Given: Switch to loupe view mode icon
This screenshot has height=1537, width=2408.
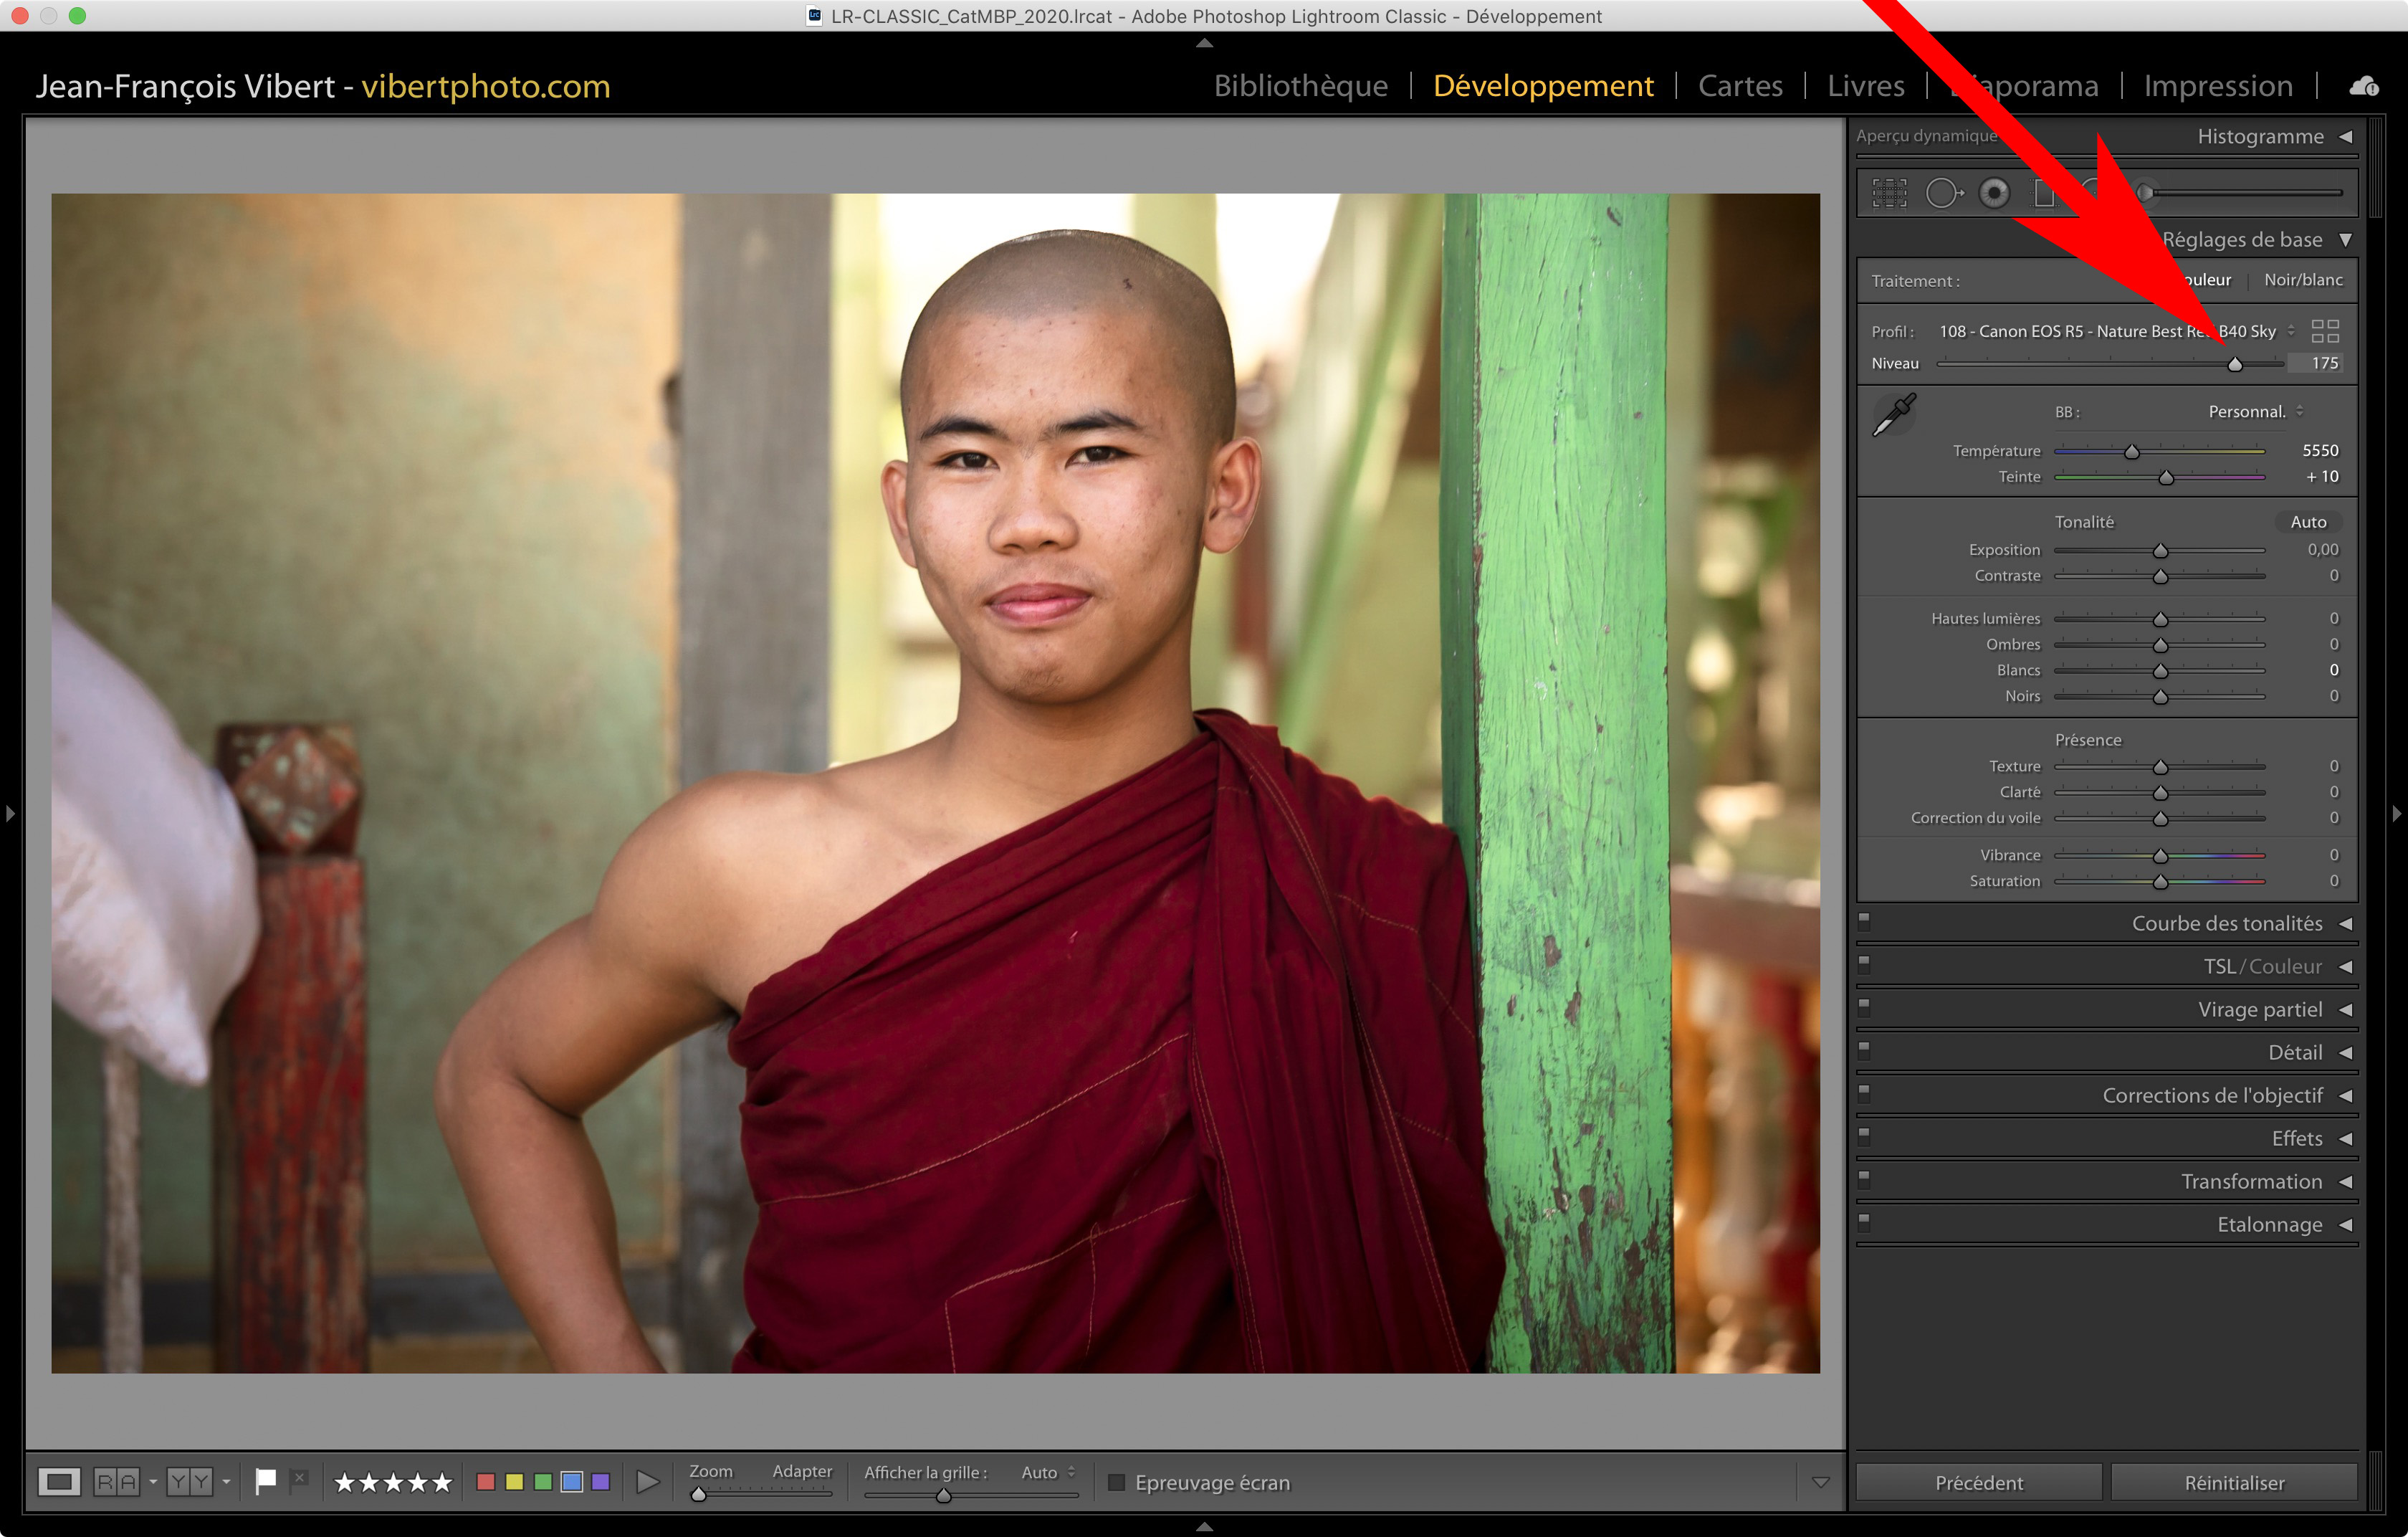Looking at the screenshot, I should [59, 1481].
